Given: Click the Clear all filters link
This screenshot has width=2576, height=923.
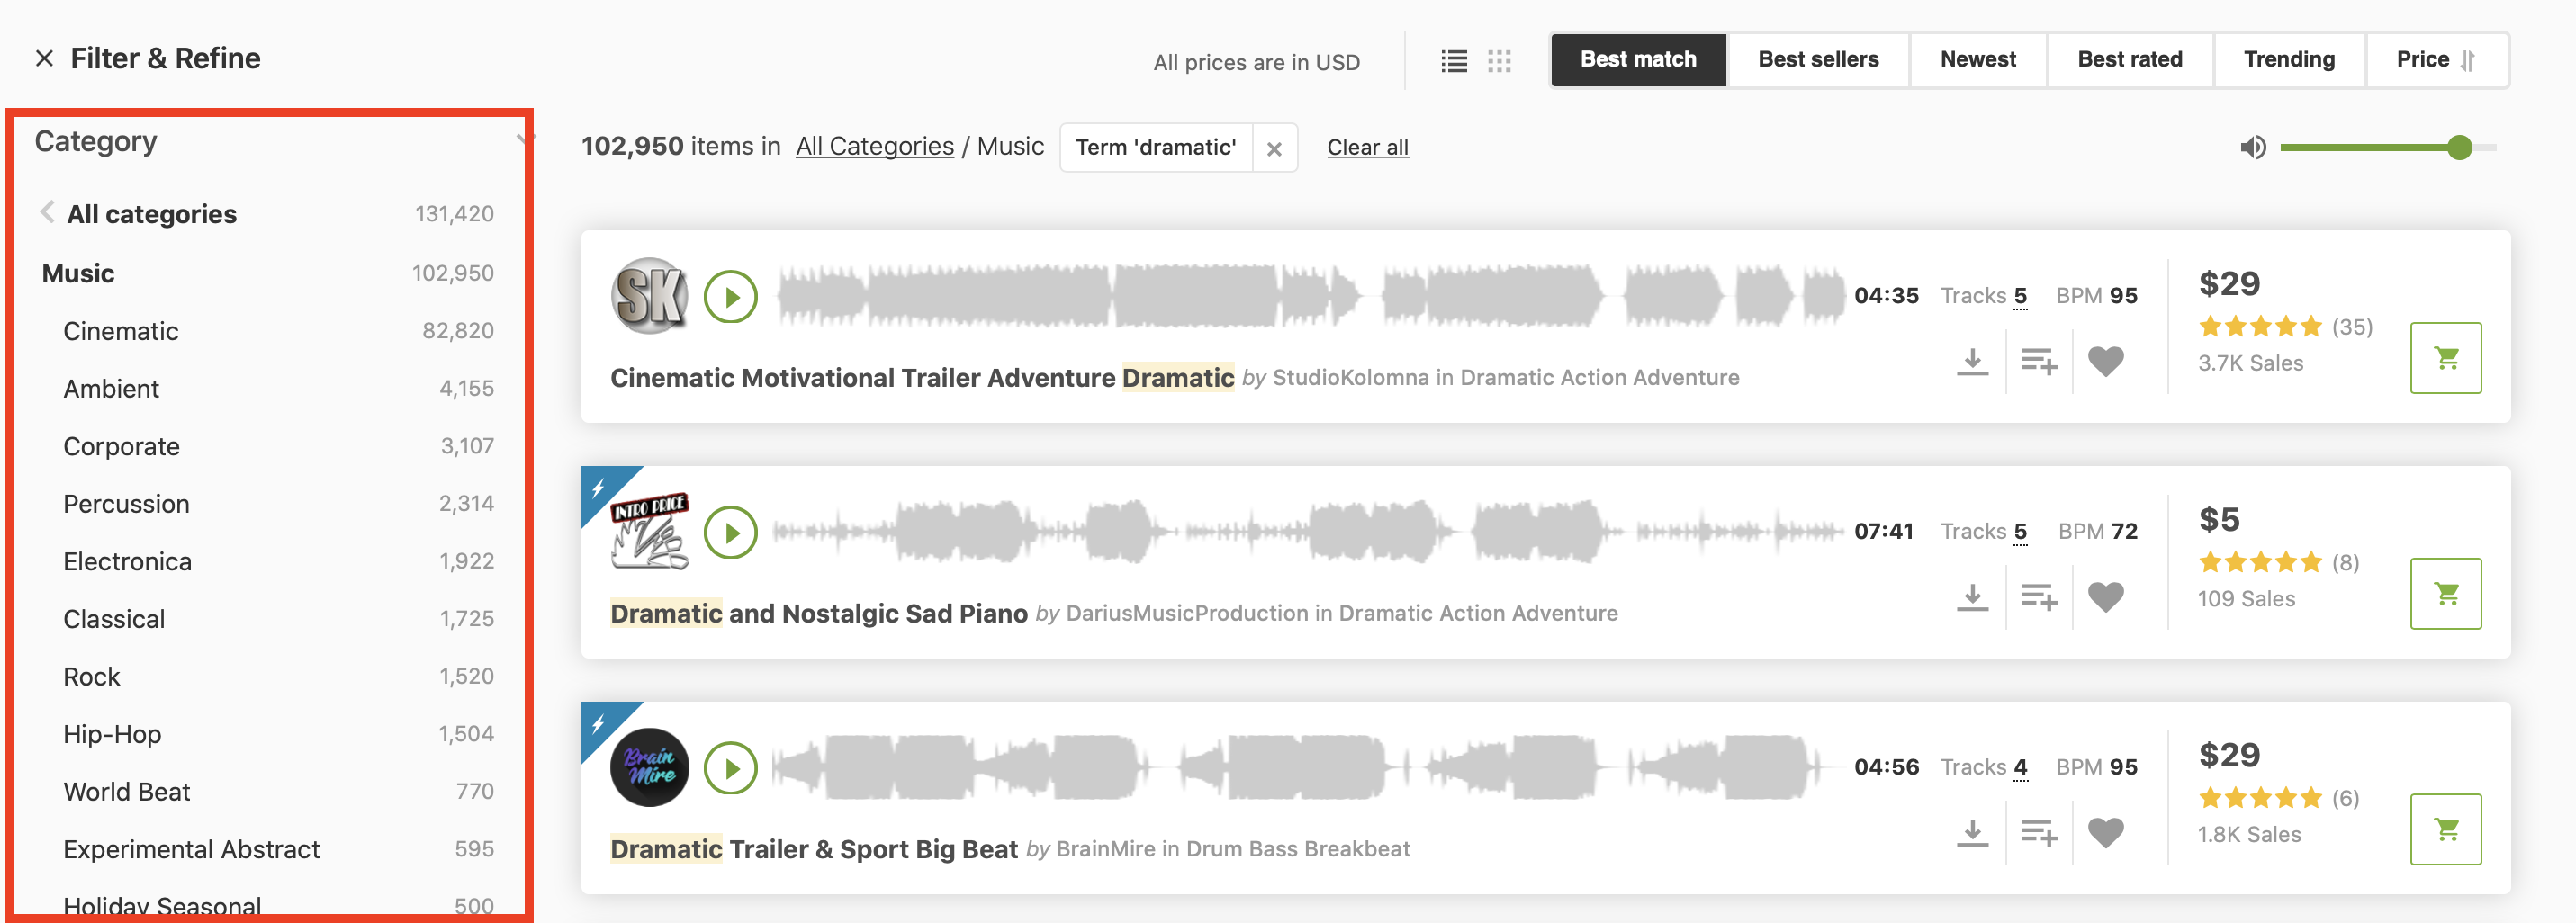Looking at the screenshot, I should (x=1367, y=148).
